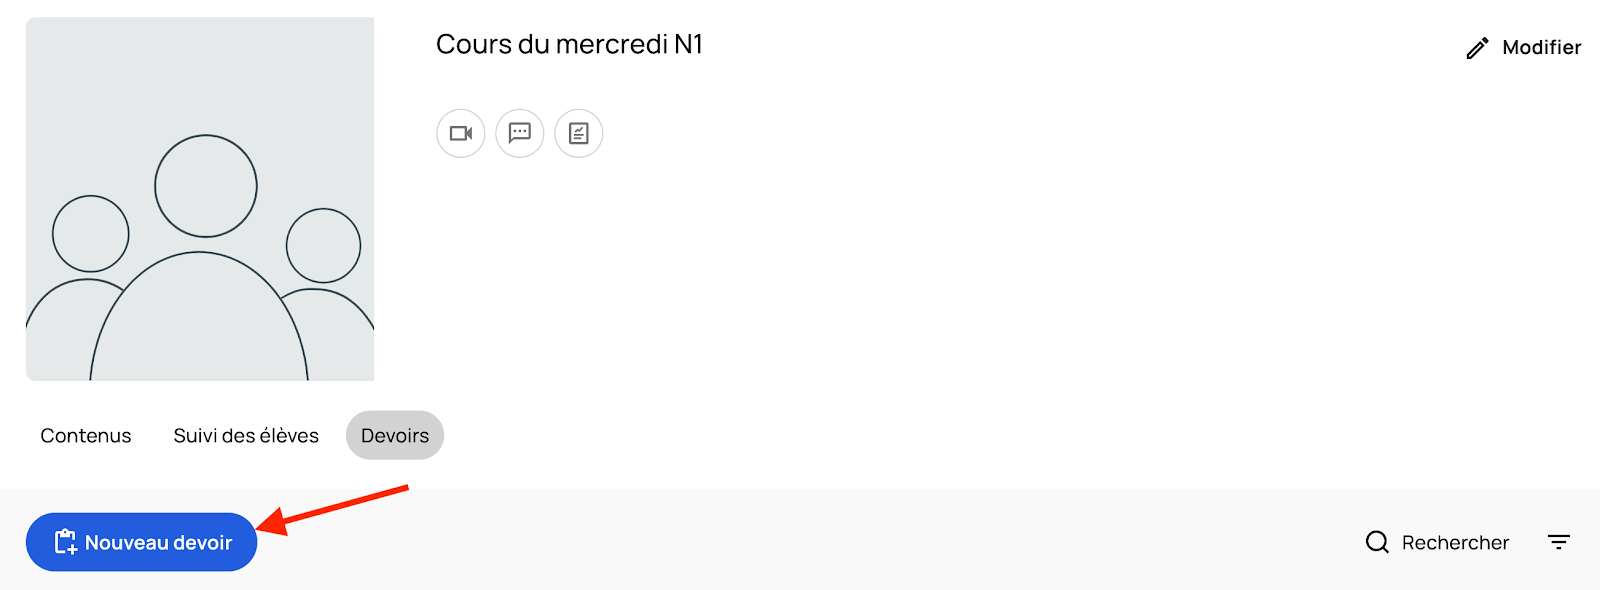Start a video call with the class
The image size is (1600, 590).
tap(460, 133)
